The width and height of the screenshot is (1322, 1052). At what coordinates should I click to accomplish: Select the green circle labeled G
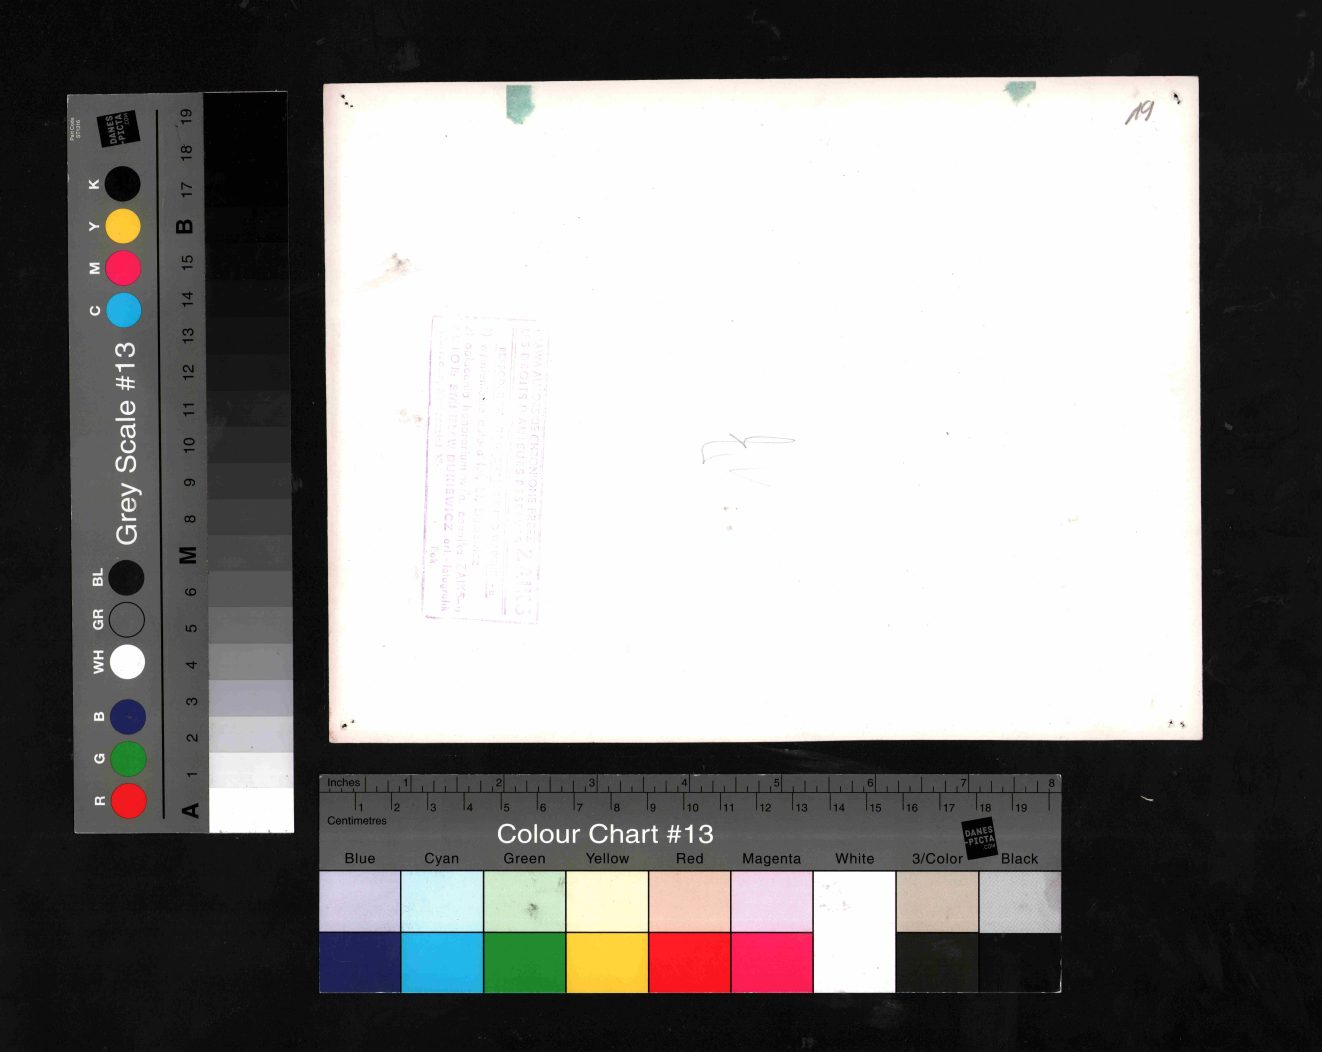(x=128, y=759)
